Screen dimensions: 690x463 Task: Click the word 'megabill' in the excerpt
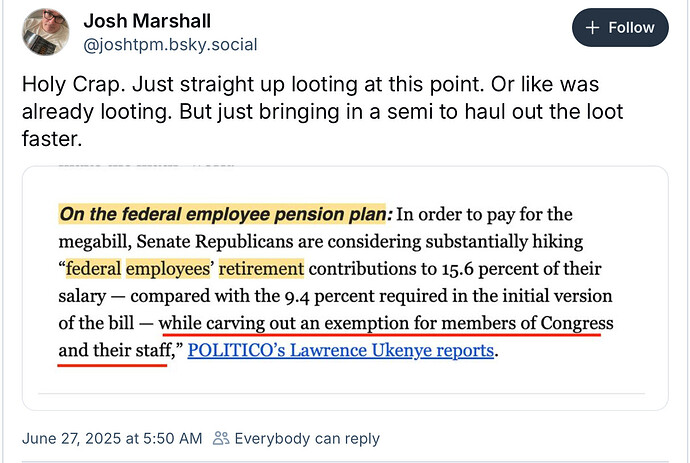coord(93,241)
